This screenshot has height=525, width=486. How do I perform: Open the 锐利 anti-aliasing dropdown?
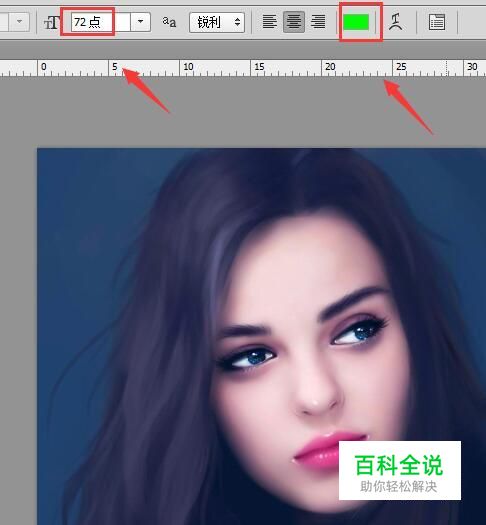[217, 22]
